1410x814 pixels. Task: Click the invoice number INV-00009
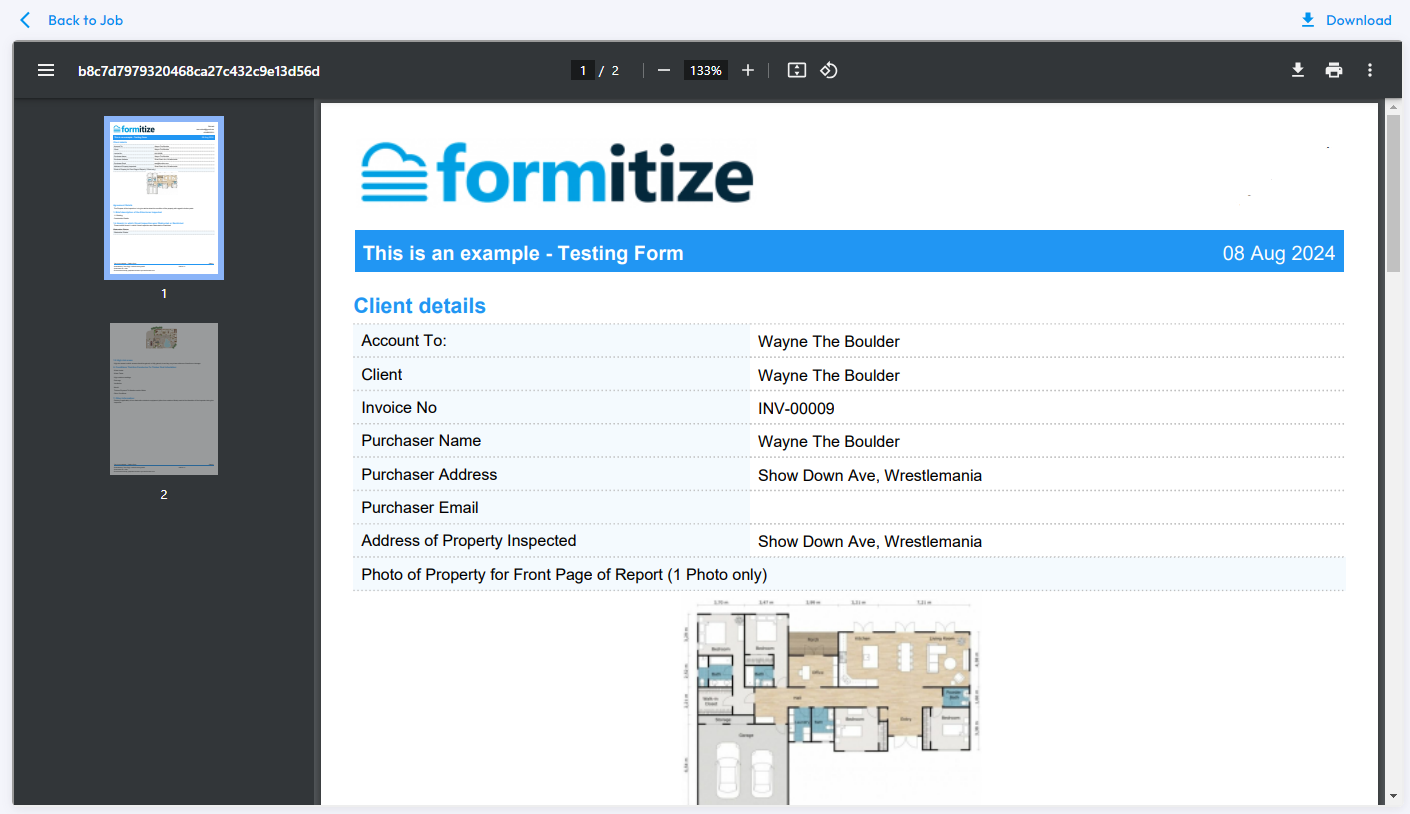pos(796,408)
